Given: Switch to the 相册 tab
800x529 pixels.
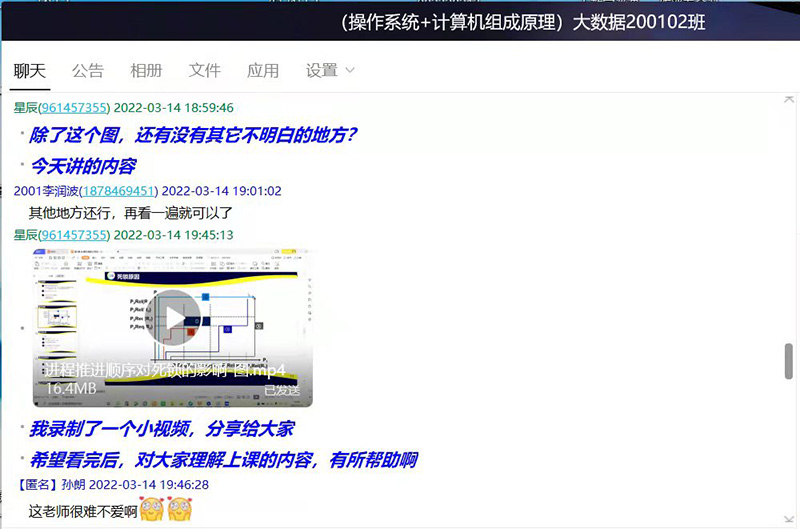Looking at the screenshot, I should (x=146, y=70).
